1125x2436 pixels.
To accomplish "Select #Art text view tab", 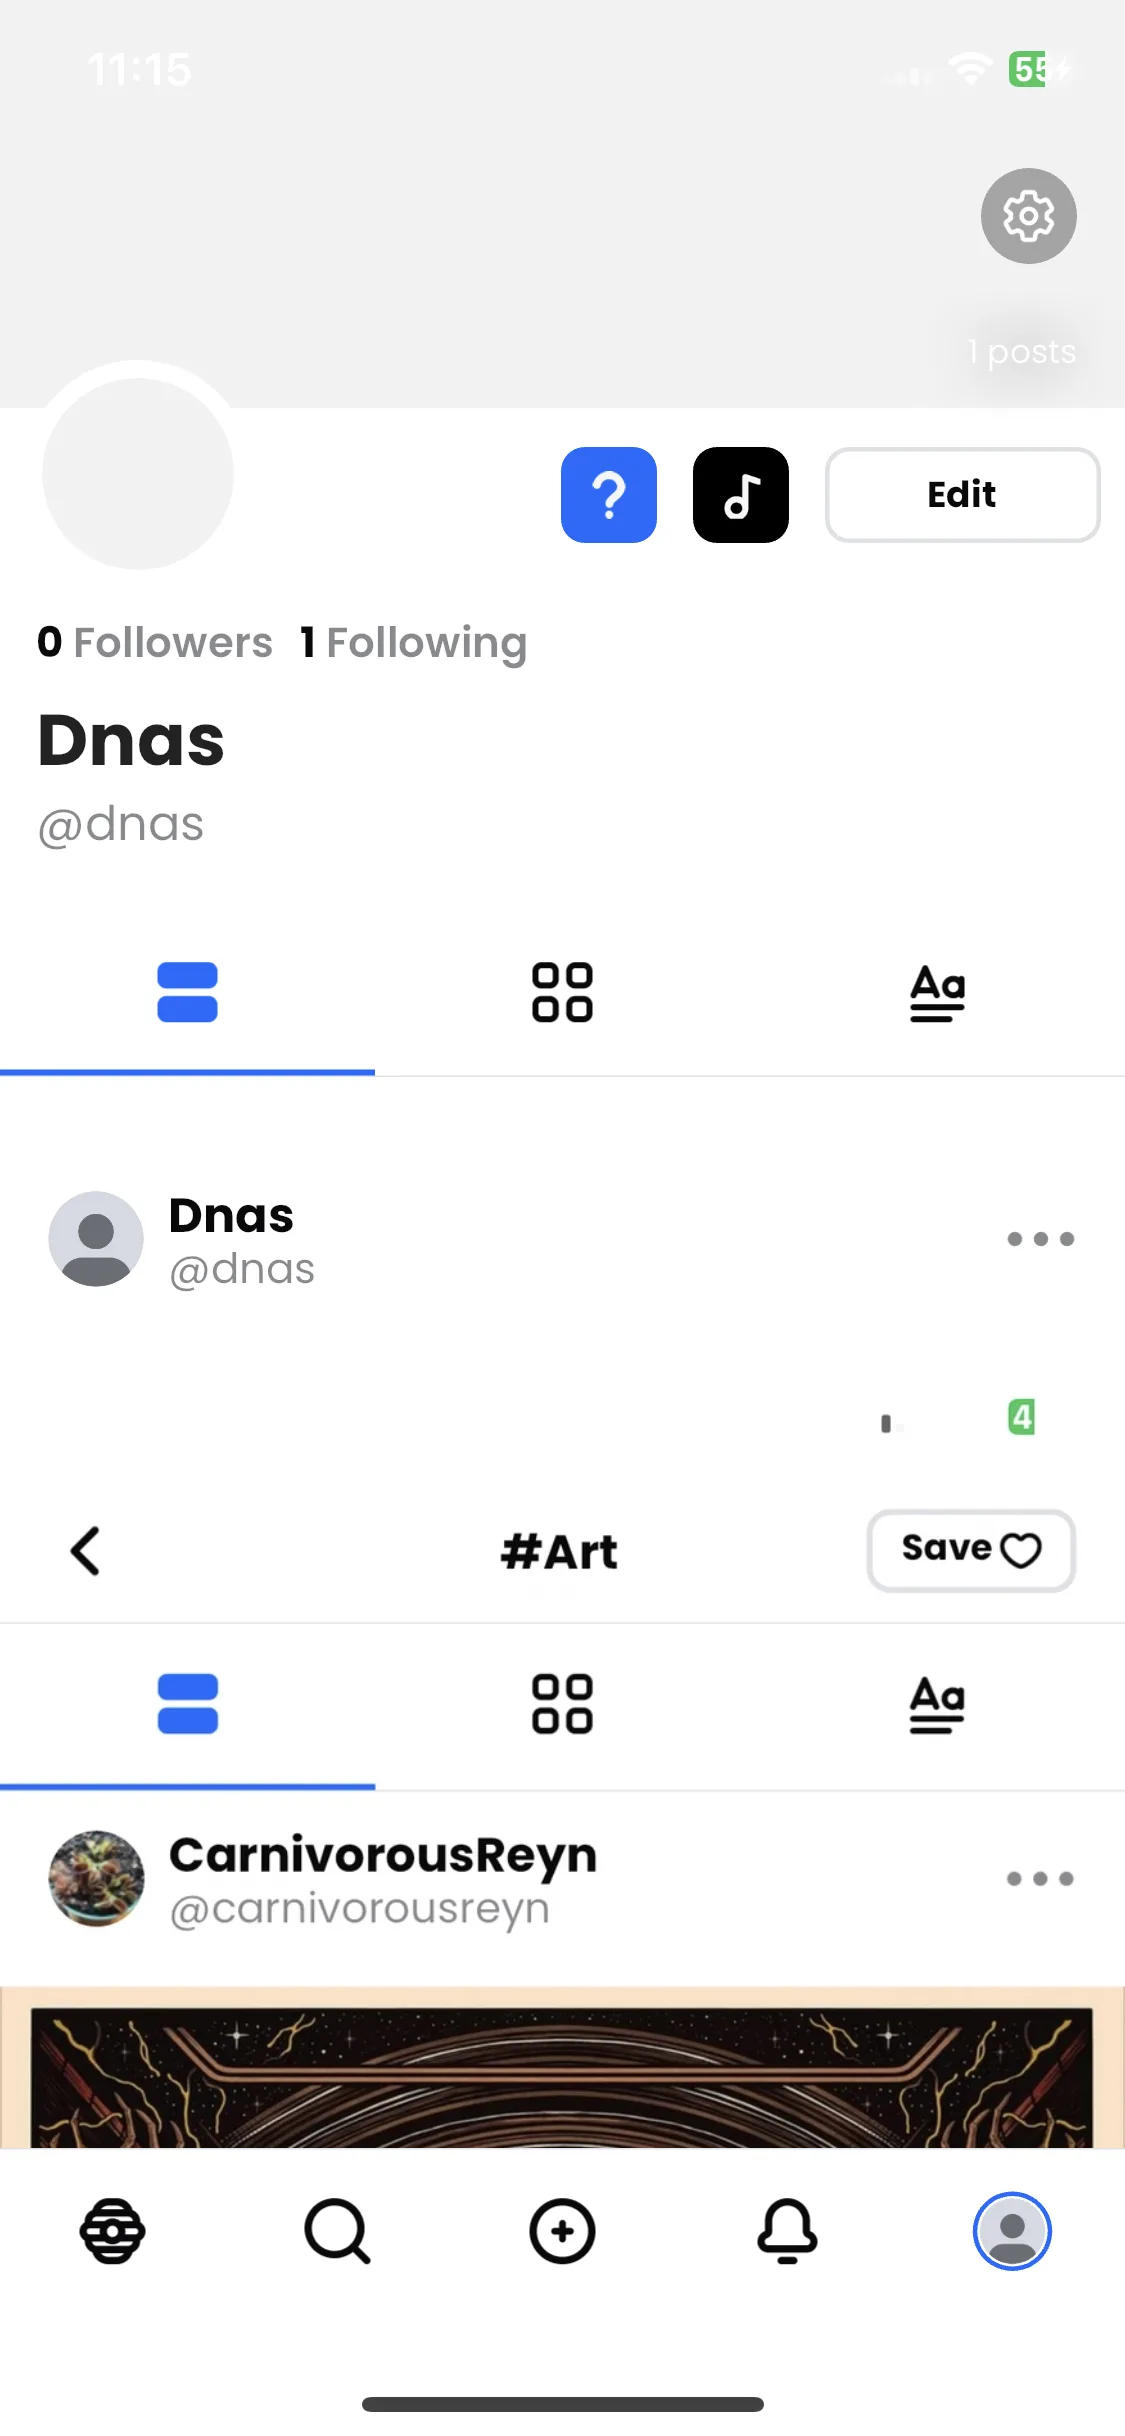I will [937, 1704].
